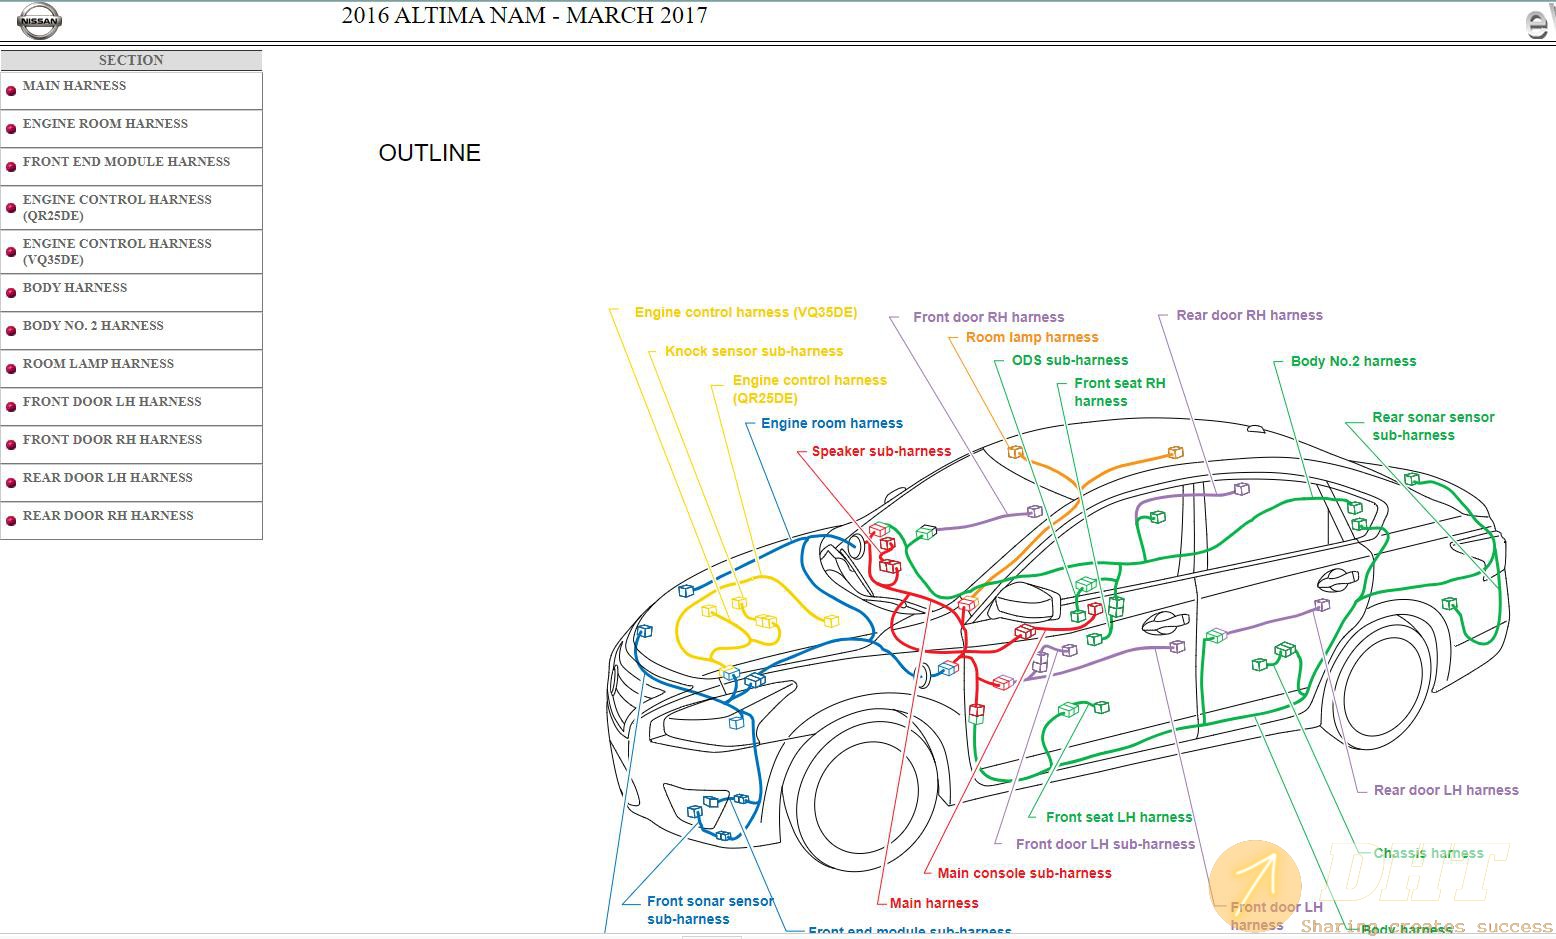This screenshot has height=939, width=1556.
Task: Click the Body No.2 harness diagram label
Action: click(1354, 362)
